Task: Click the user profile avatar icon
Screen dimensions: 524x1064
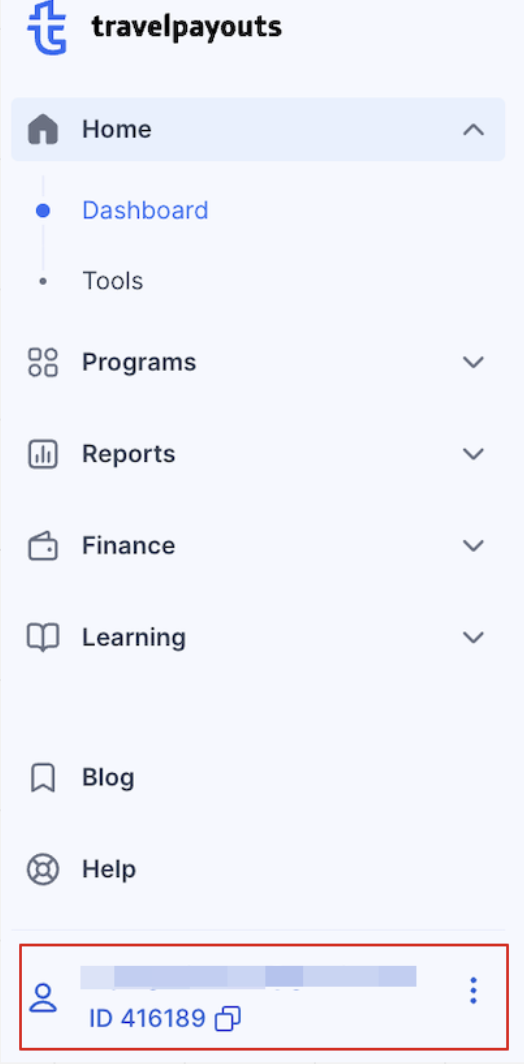Action: (x=43, y=998)
